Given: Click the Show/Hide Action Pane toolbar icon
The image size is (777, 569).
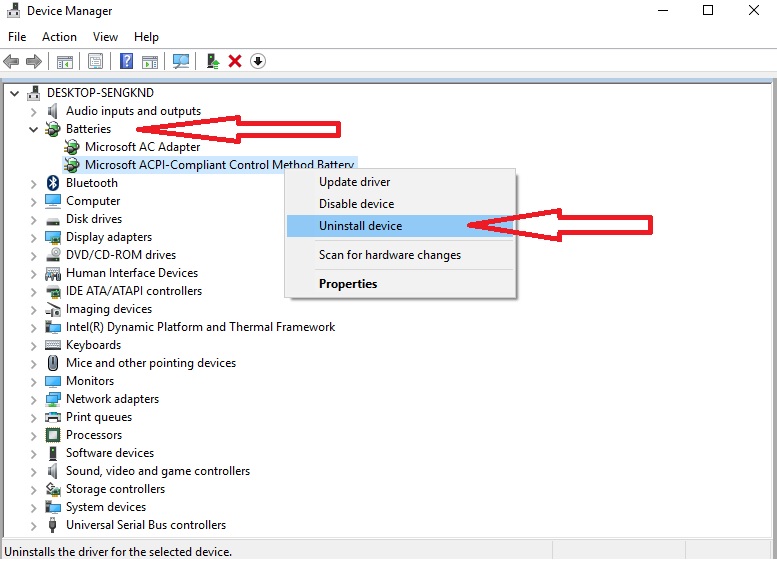Looking at the screenshot, I should [150, 61].
